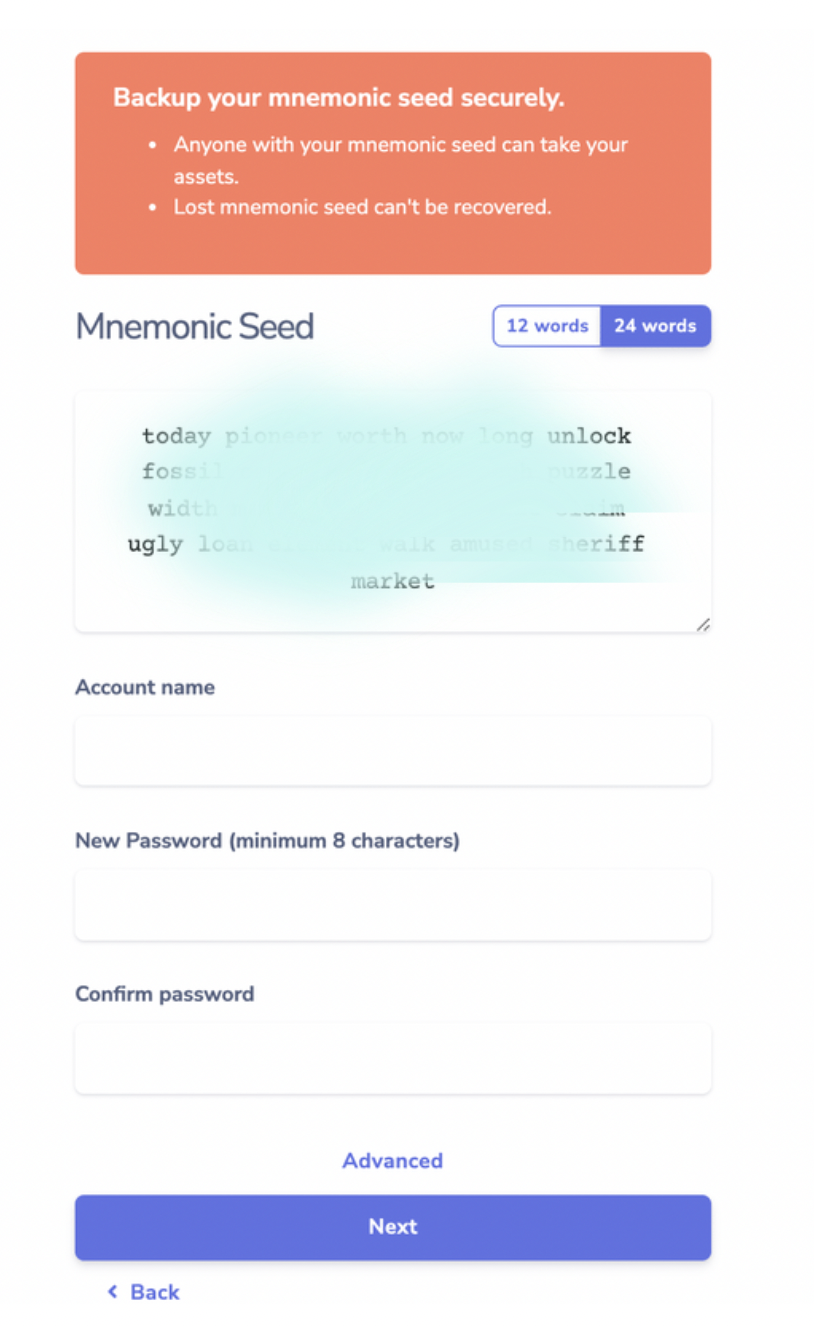Click the Confirm password label

(165, 994)
